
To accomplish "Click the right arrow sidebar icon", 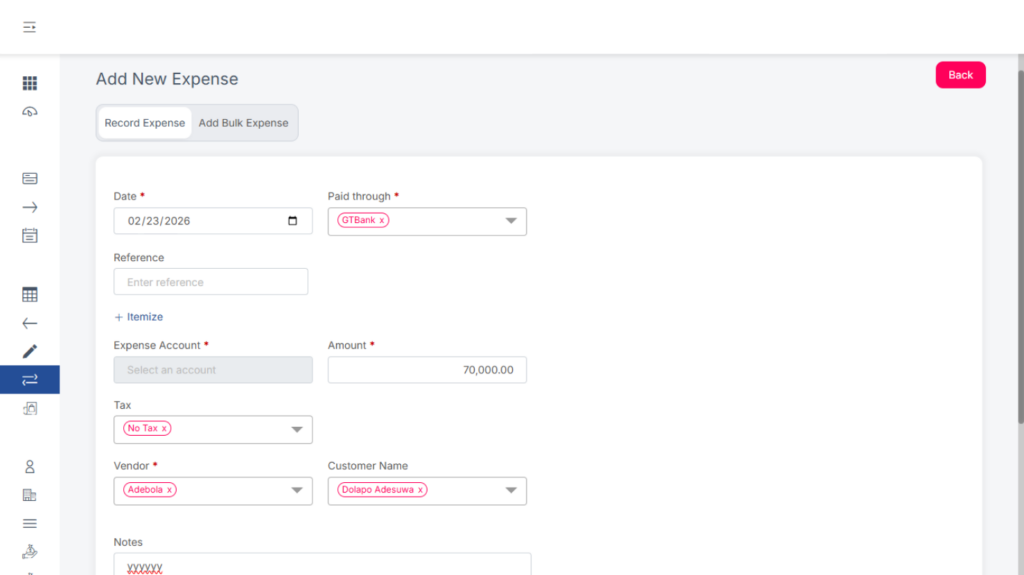I will tap(30, 207).
